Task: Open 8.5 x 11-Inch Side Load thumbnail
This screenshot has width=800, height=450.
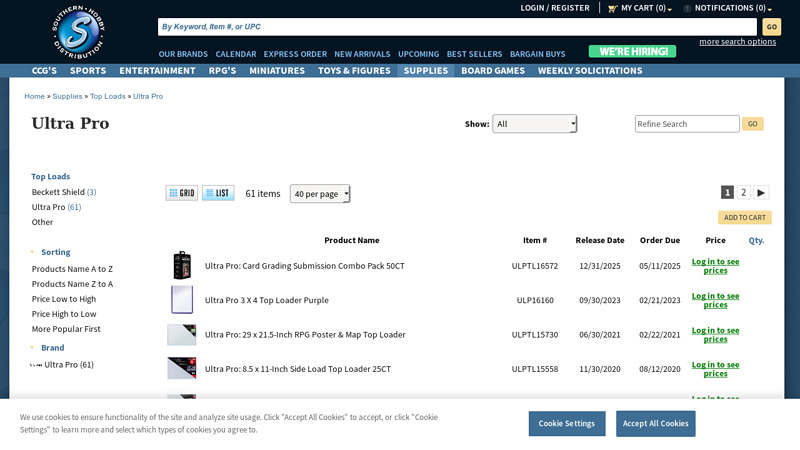Action: [182, 368]
